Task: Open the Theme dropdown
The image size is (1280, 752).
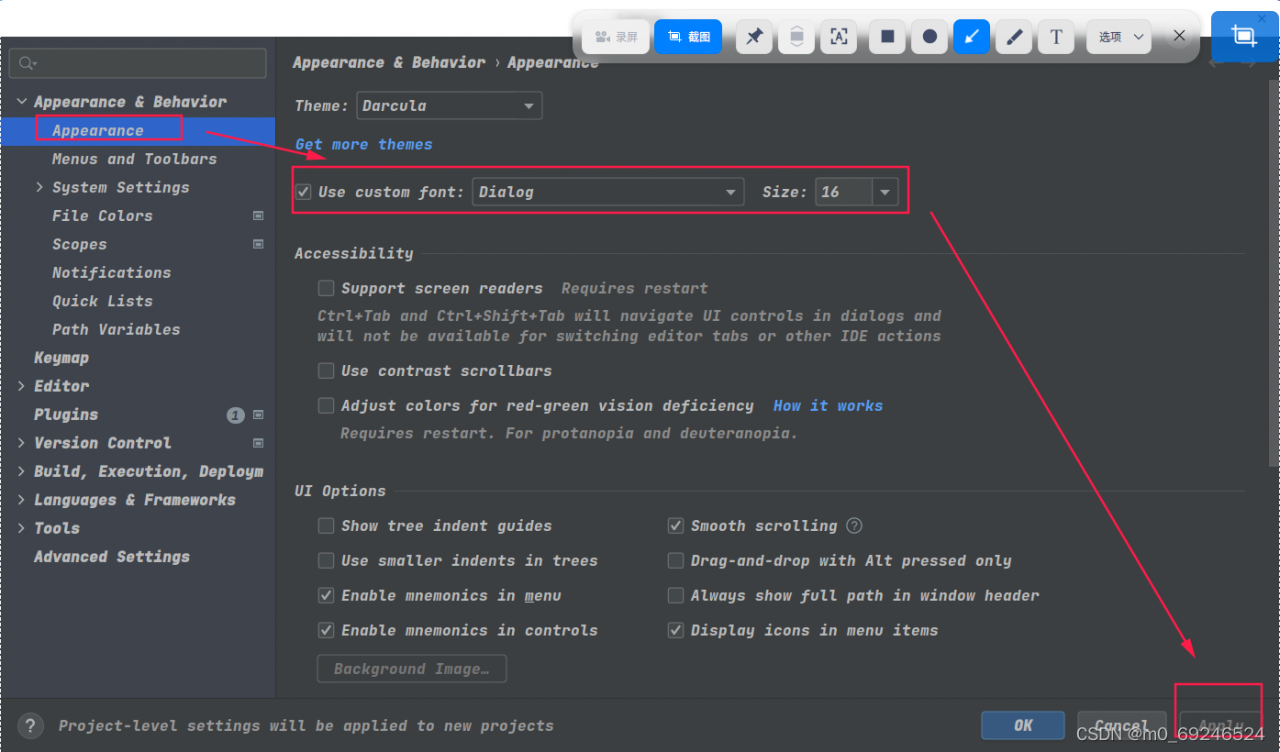Action: point(449,106)
